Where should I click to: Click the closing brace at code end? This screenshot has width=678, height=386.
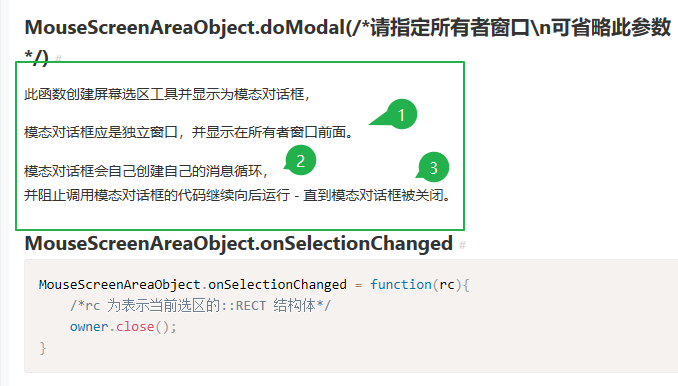coord(42,348)
